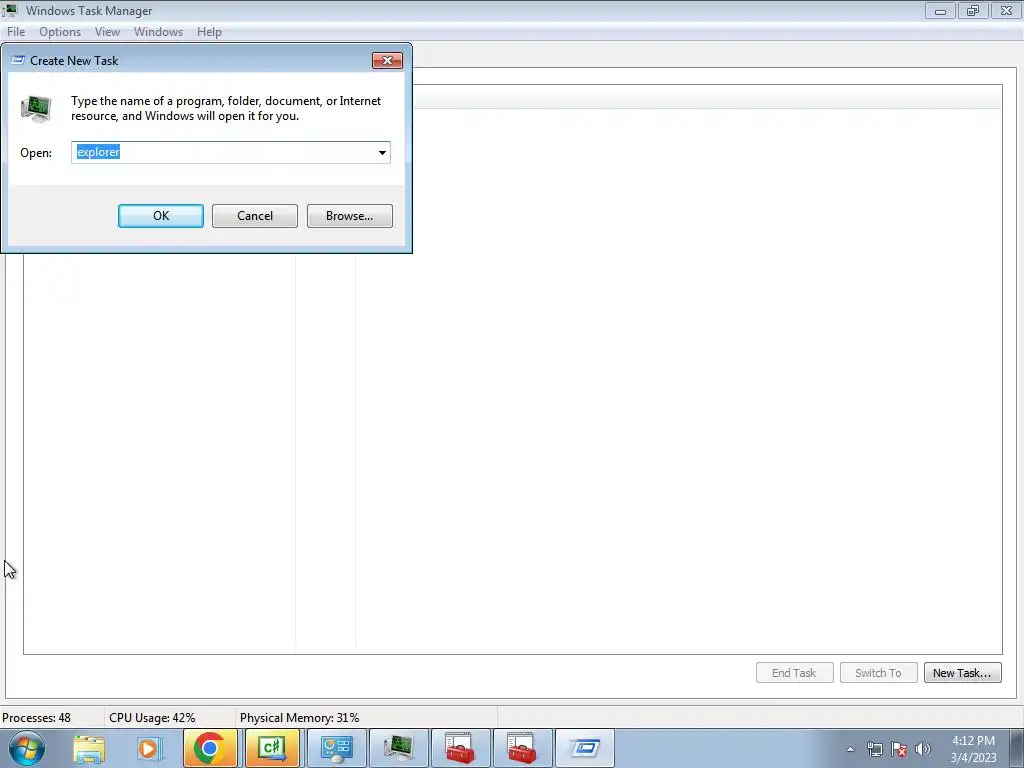
Task: Open the Windows menu
Action: click(x=158, y=32)
